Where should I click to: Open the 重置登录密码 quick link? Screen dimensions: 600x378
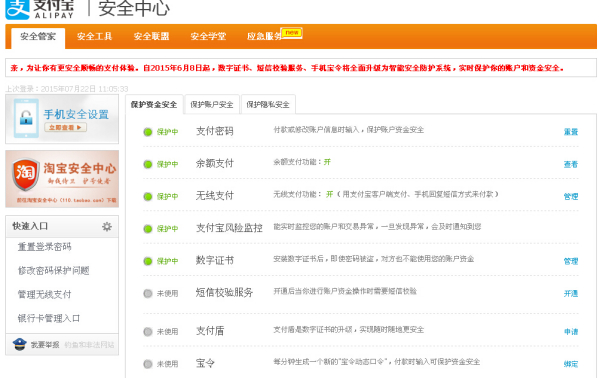pos(44,247)
